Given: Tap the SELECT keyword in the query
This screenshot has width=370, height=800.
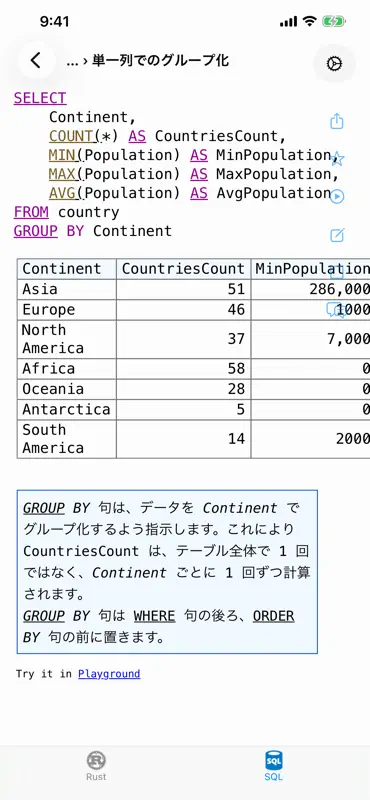Looking at the screenshot, I should point(40,98).
